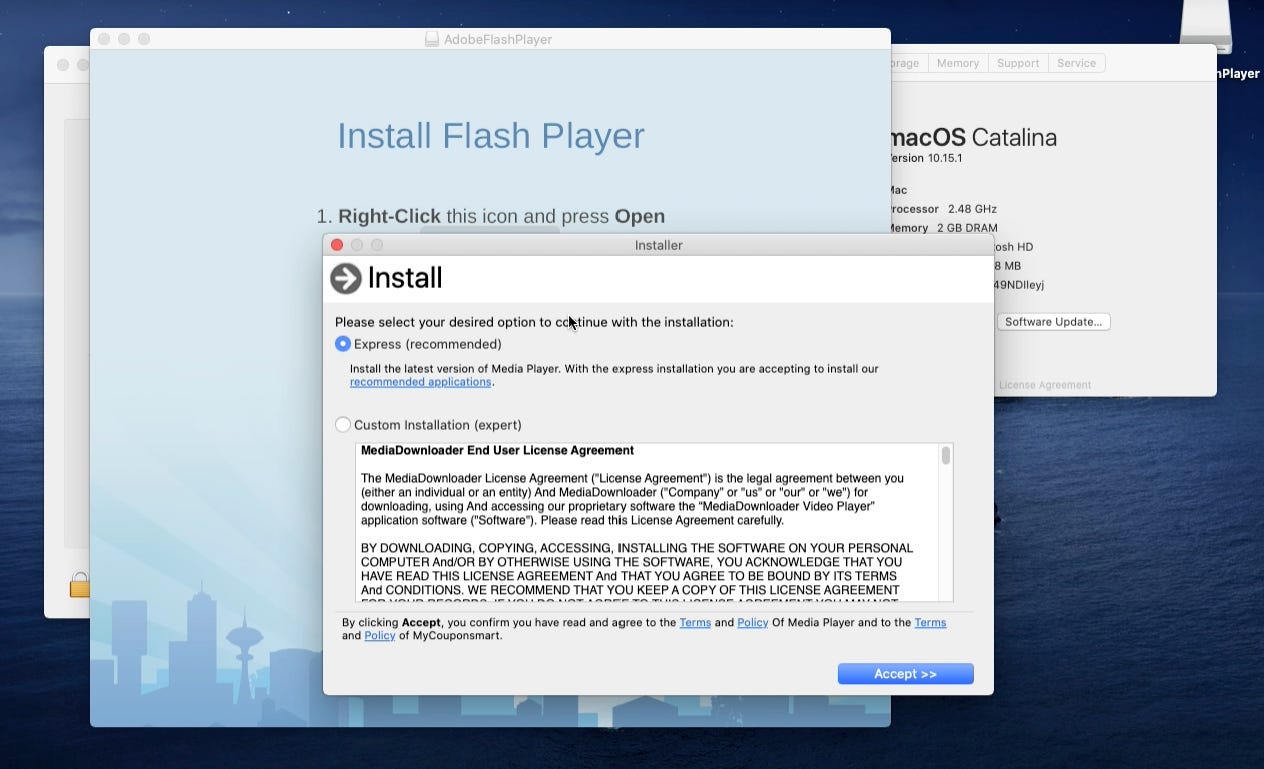The image size is (1264, 769).
Task: Switch to the Memory tab in About This Mac
Action: click(x=958, y=63)
